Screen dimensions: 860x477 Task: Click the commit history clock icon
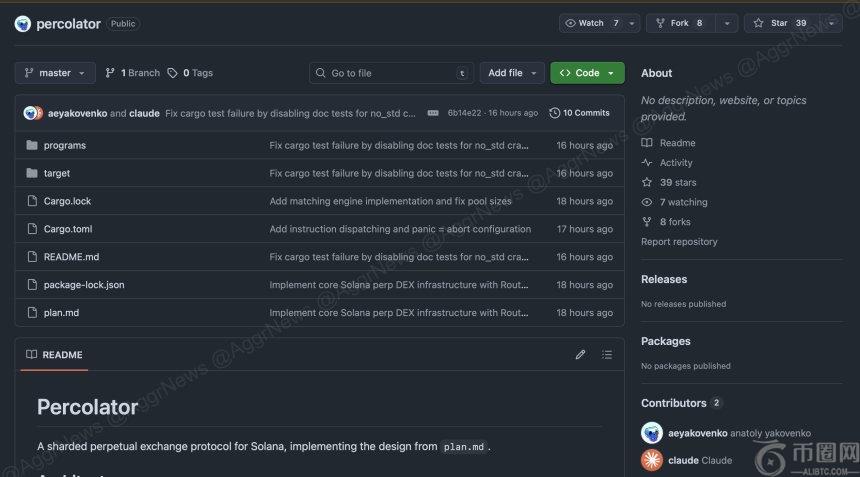pyautogui.click(x=555, y=113)
